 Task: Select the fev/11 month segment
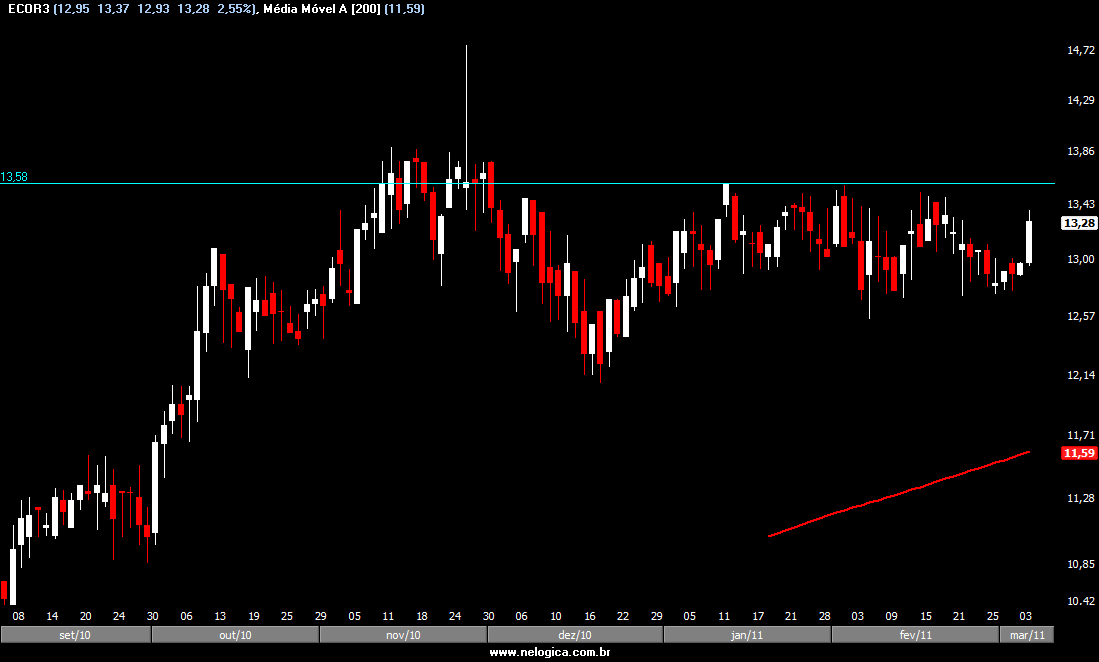915,635
